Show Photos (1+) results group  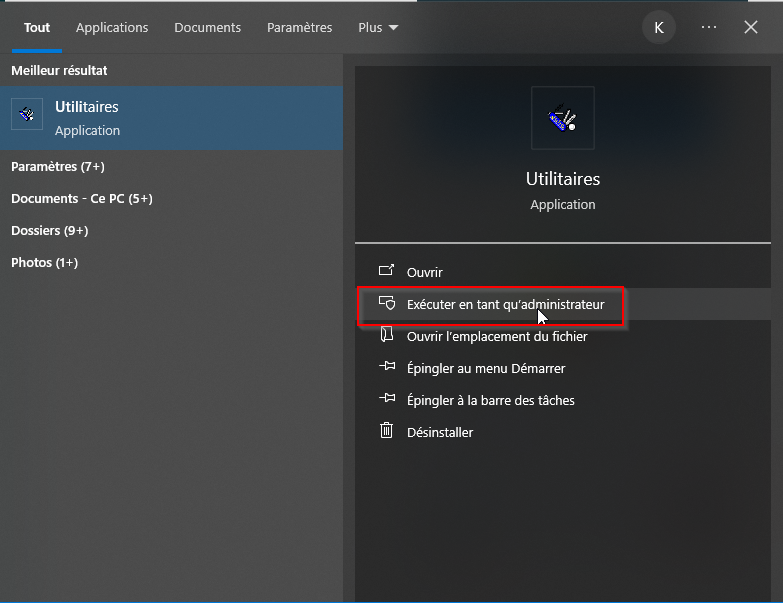point(44,263)
